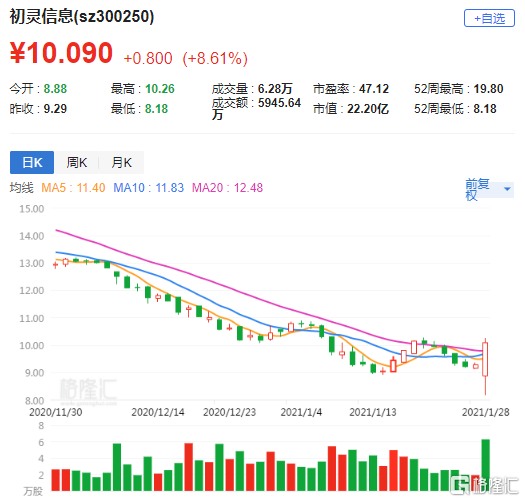Click the current price ¥10.090
Viewport: 525px width, 502px height.
(61, 53)
